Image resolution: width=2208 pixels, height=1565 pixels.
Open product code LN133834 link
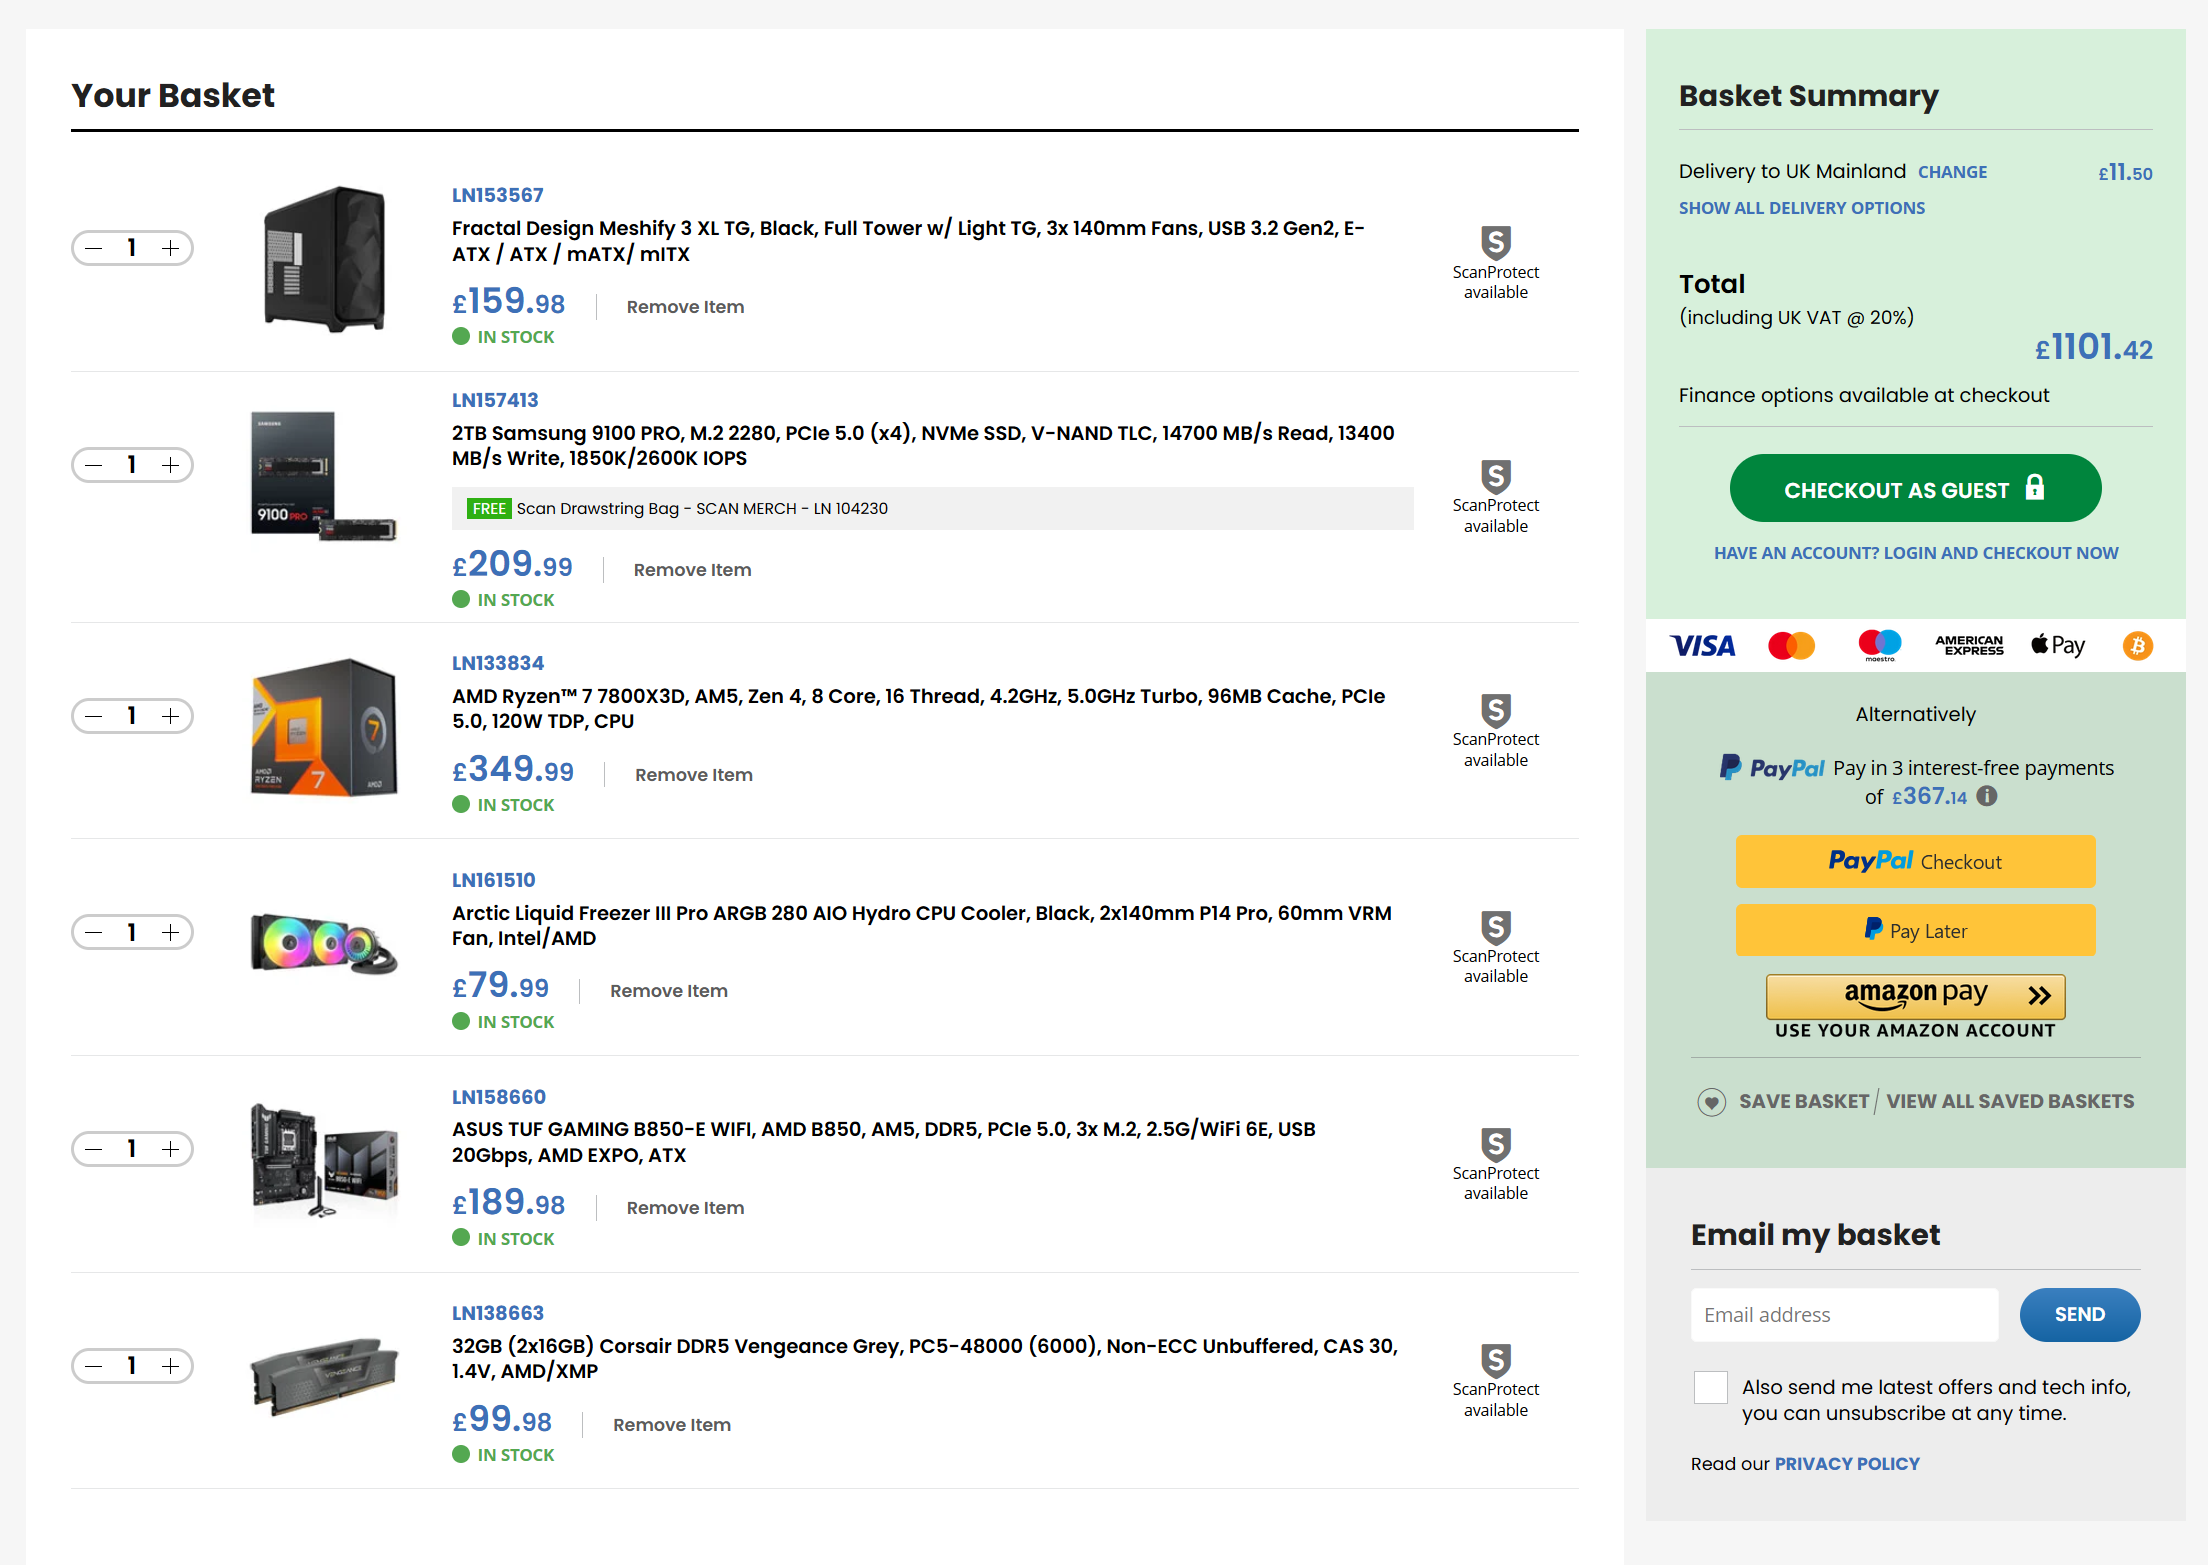tap(498, 663)
